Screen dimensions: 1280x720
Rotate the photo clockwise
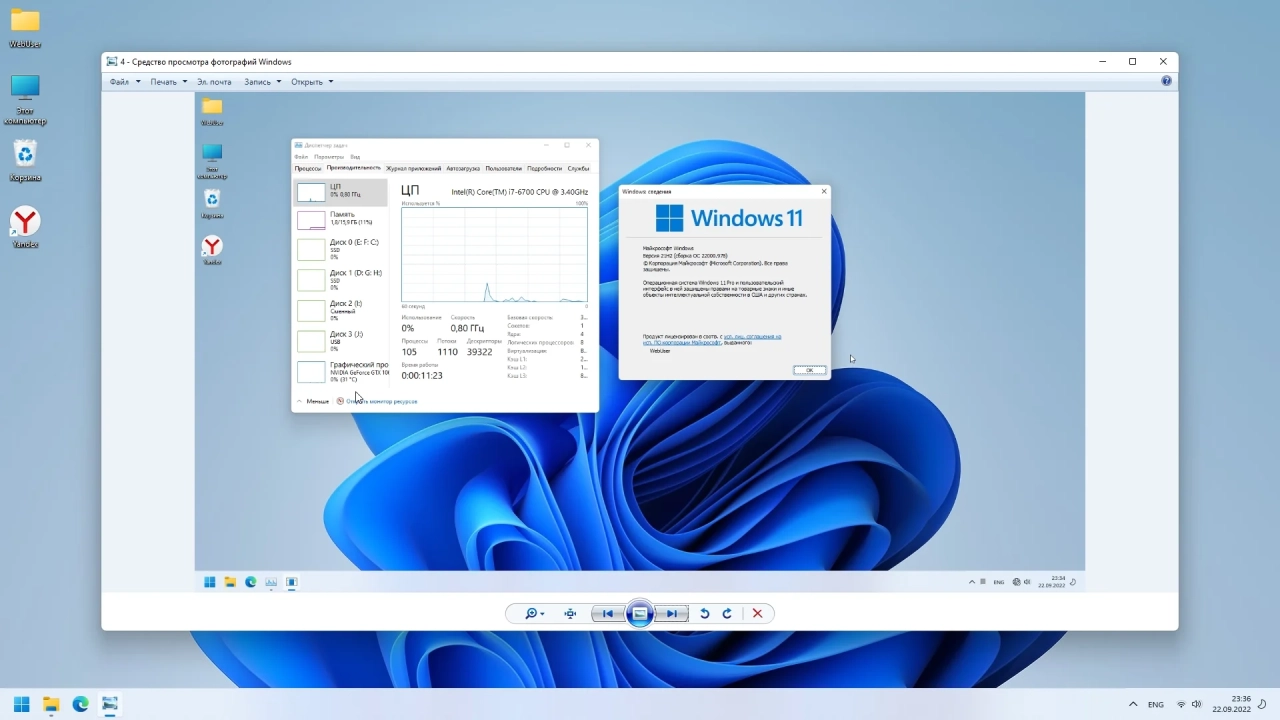[727, 614]
